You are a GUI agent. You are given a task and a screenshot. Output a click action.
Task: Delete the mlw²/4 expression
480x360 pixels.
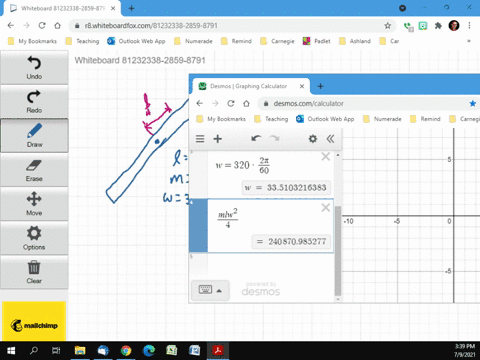(326, 208)
